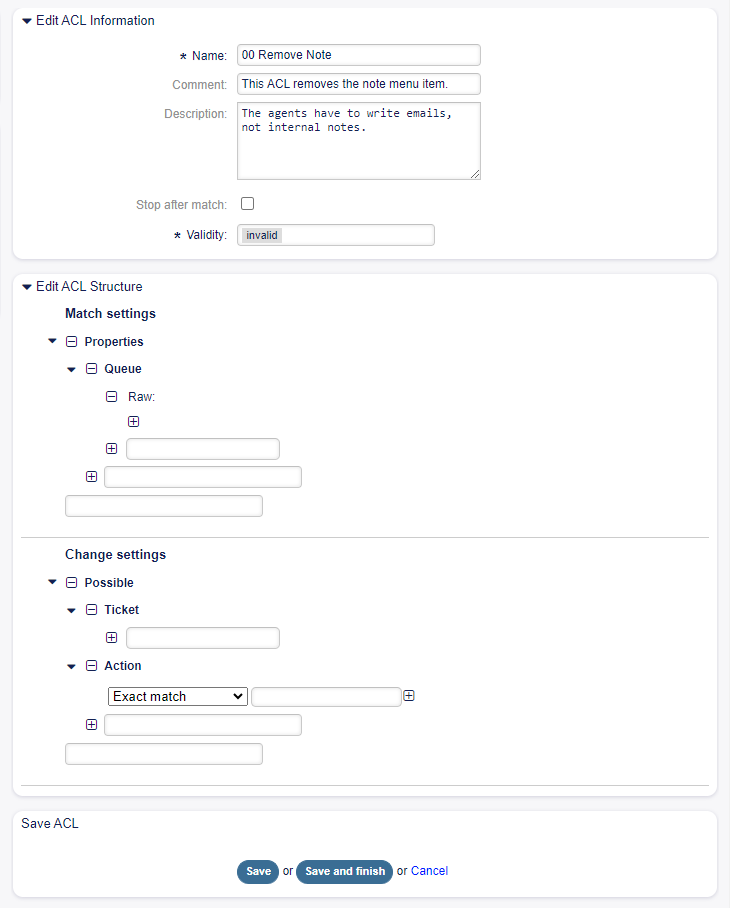
Task: Enable the Stop after match checkbox
Action: [247, 203]
